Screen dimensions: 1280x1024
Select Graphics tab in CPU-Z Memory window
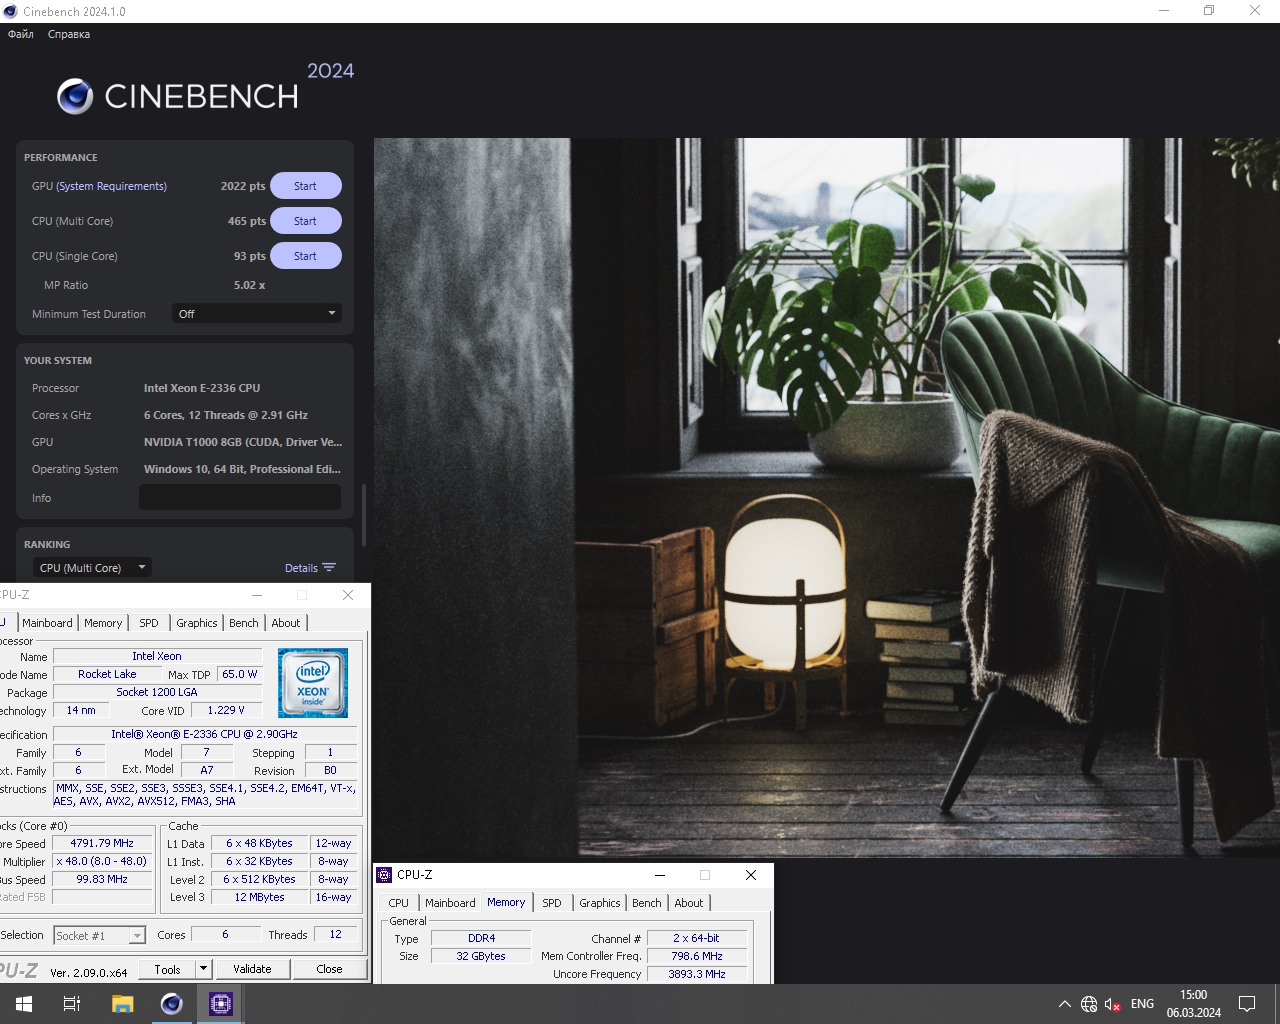(600, 903)
